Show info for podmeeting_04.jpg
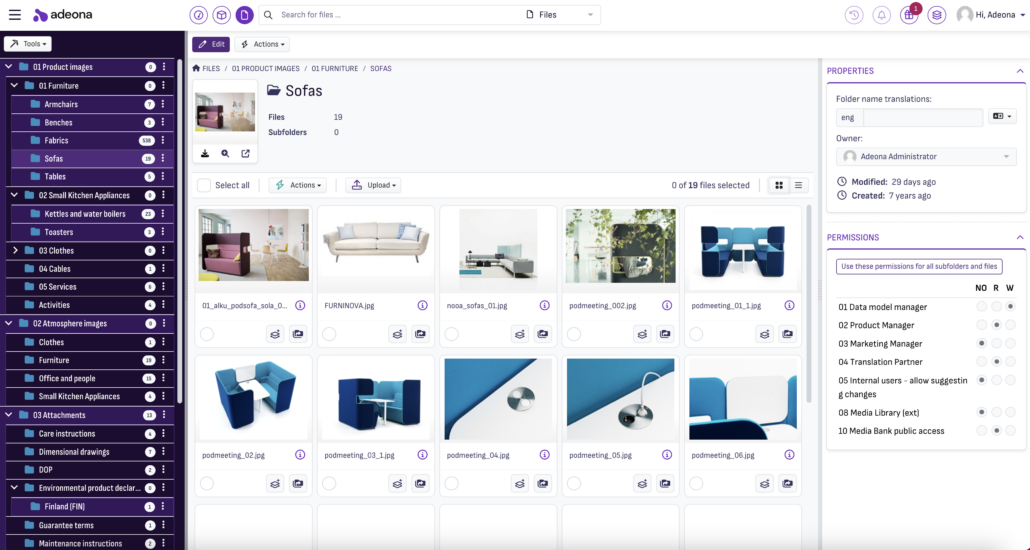Screen dimensions: 1030x550 tap(545, 455)
